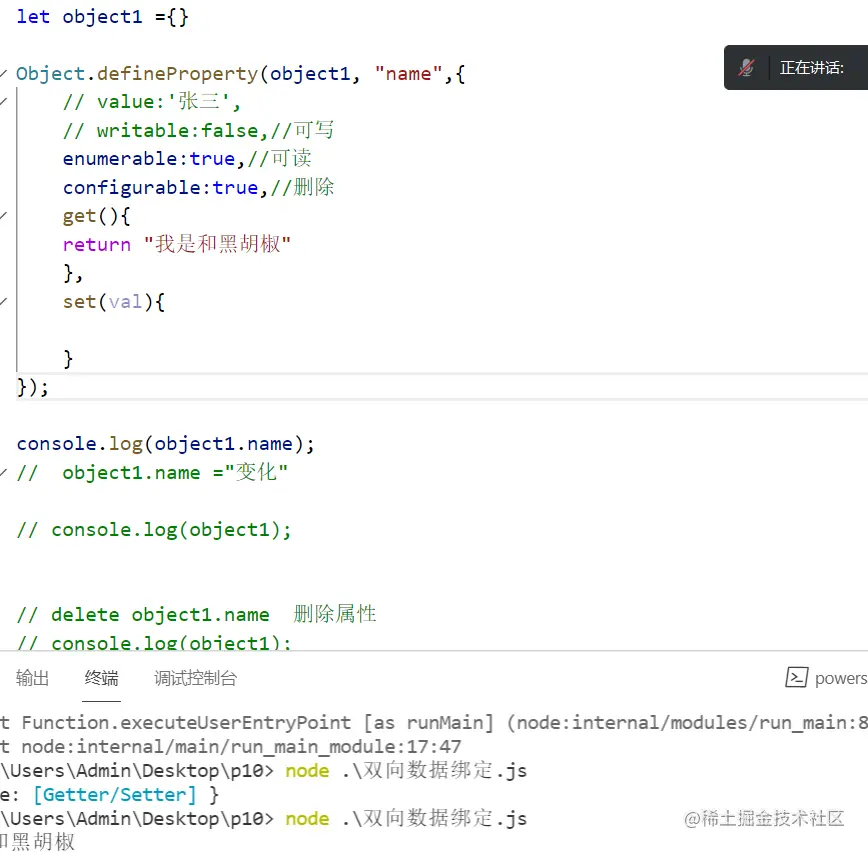Click the muted microphone icon in overlay
Image resolution: width=868 pixels, height=852 pixels.
[746, 68]
